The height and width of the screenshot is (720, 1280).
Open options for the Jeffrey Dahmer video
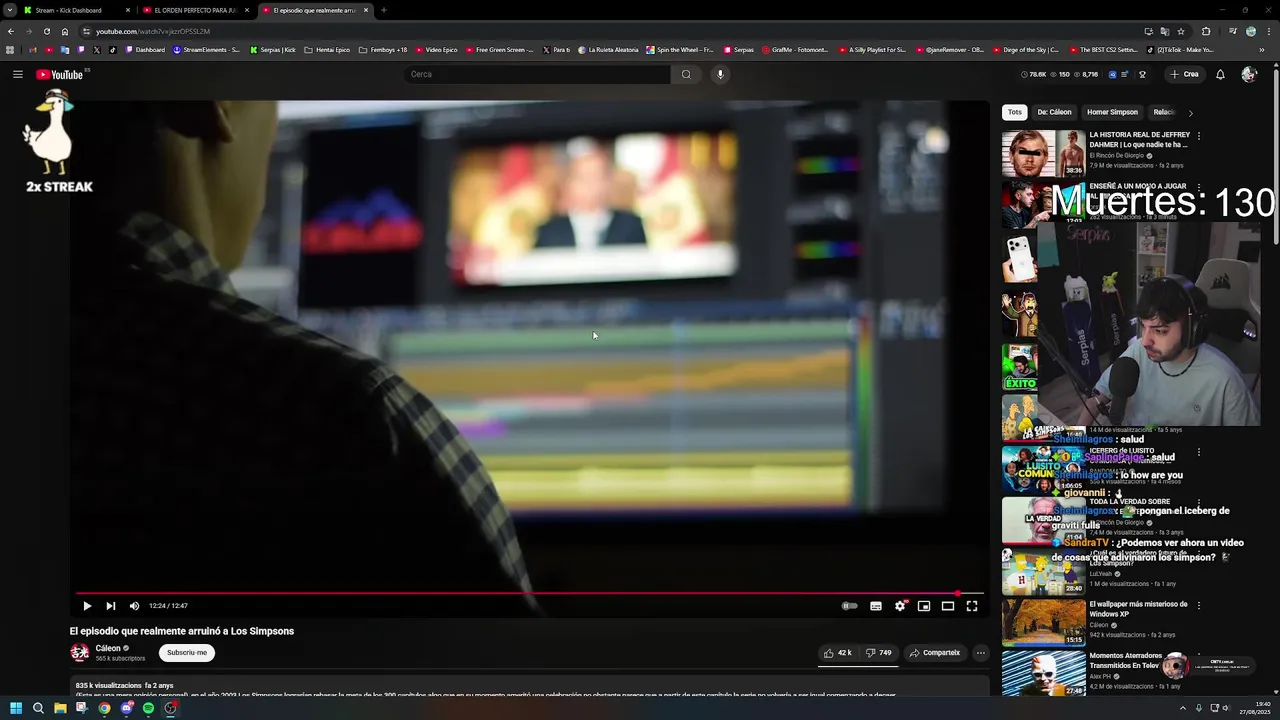(1199, 136)
